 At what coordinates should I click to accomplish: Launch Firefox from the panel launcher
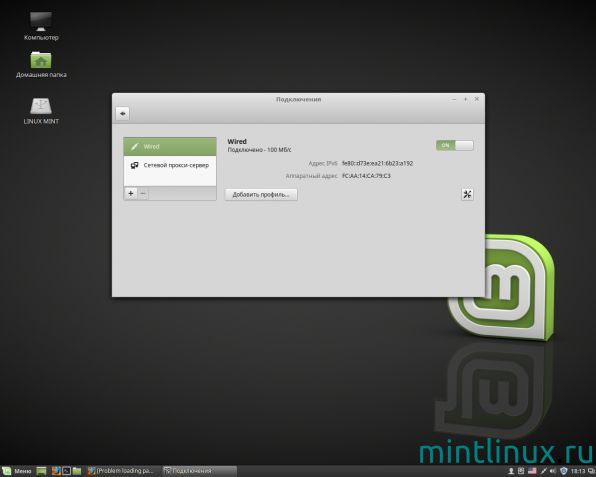[56, 471]
